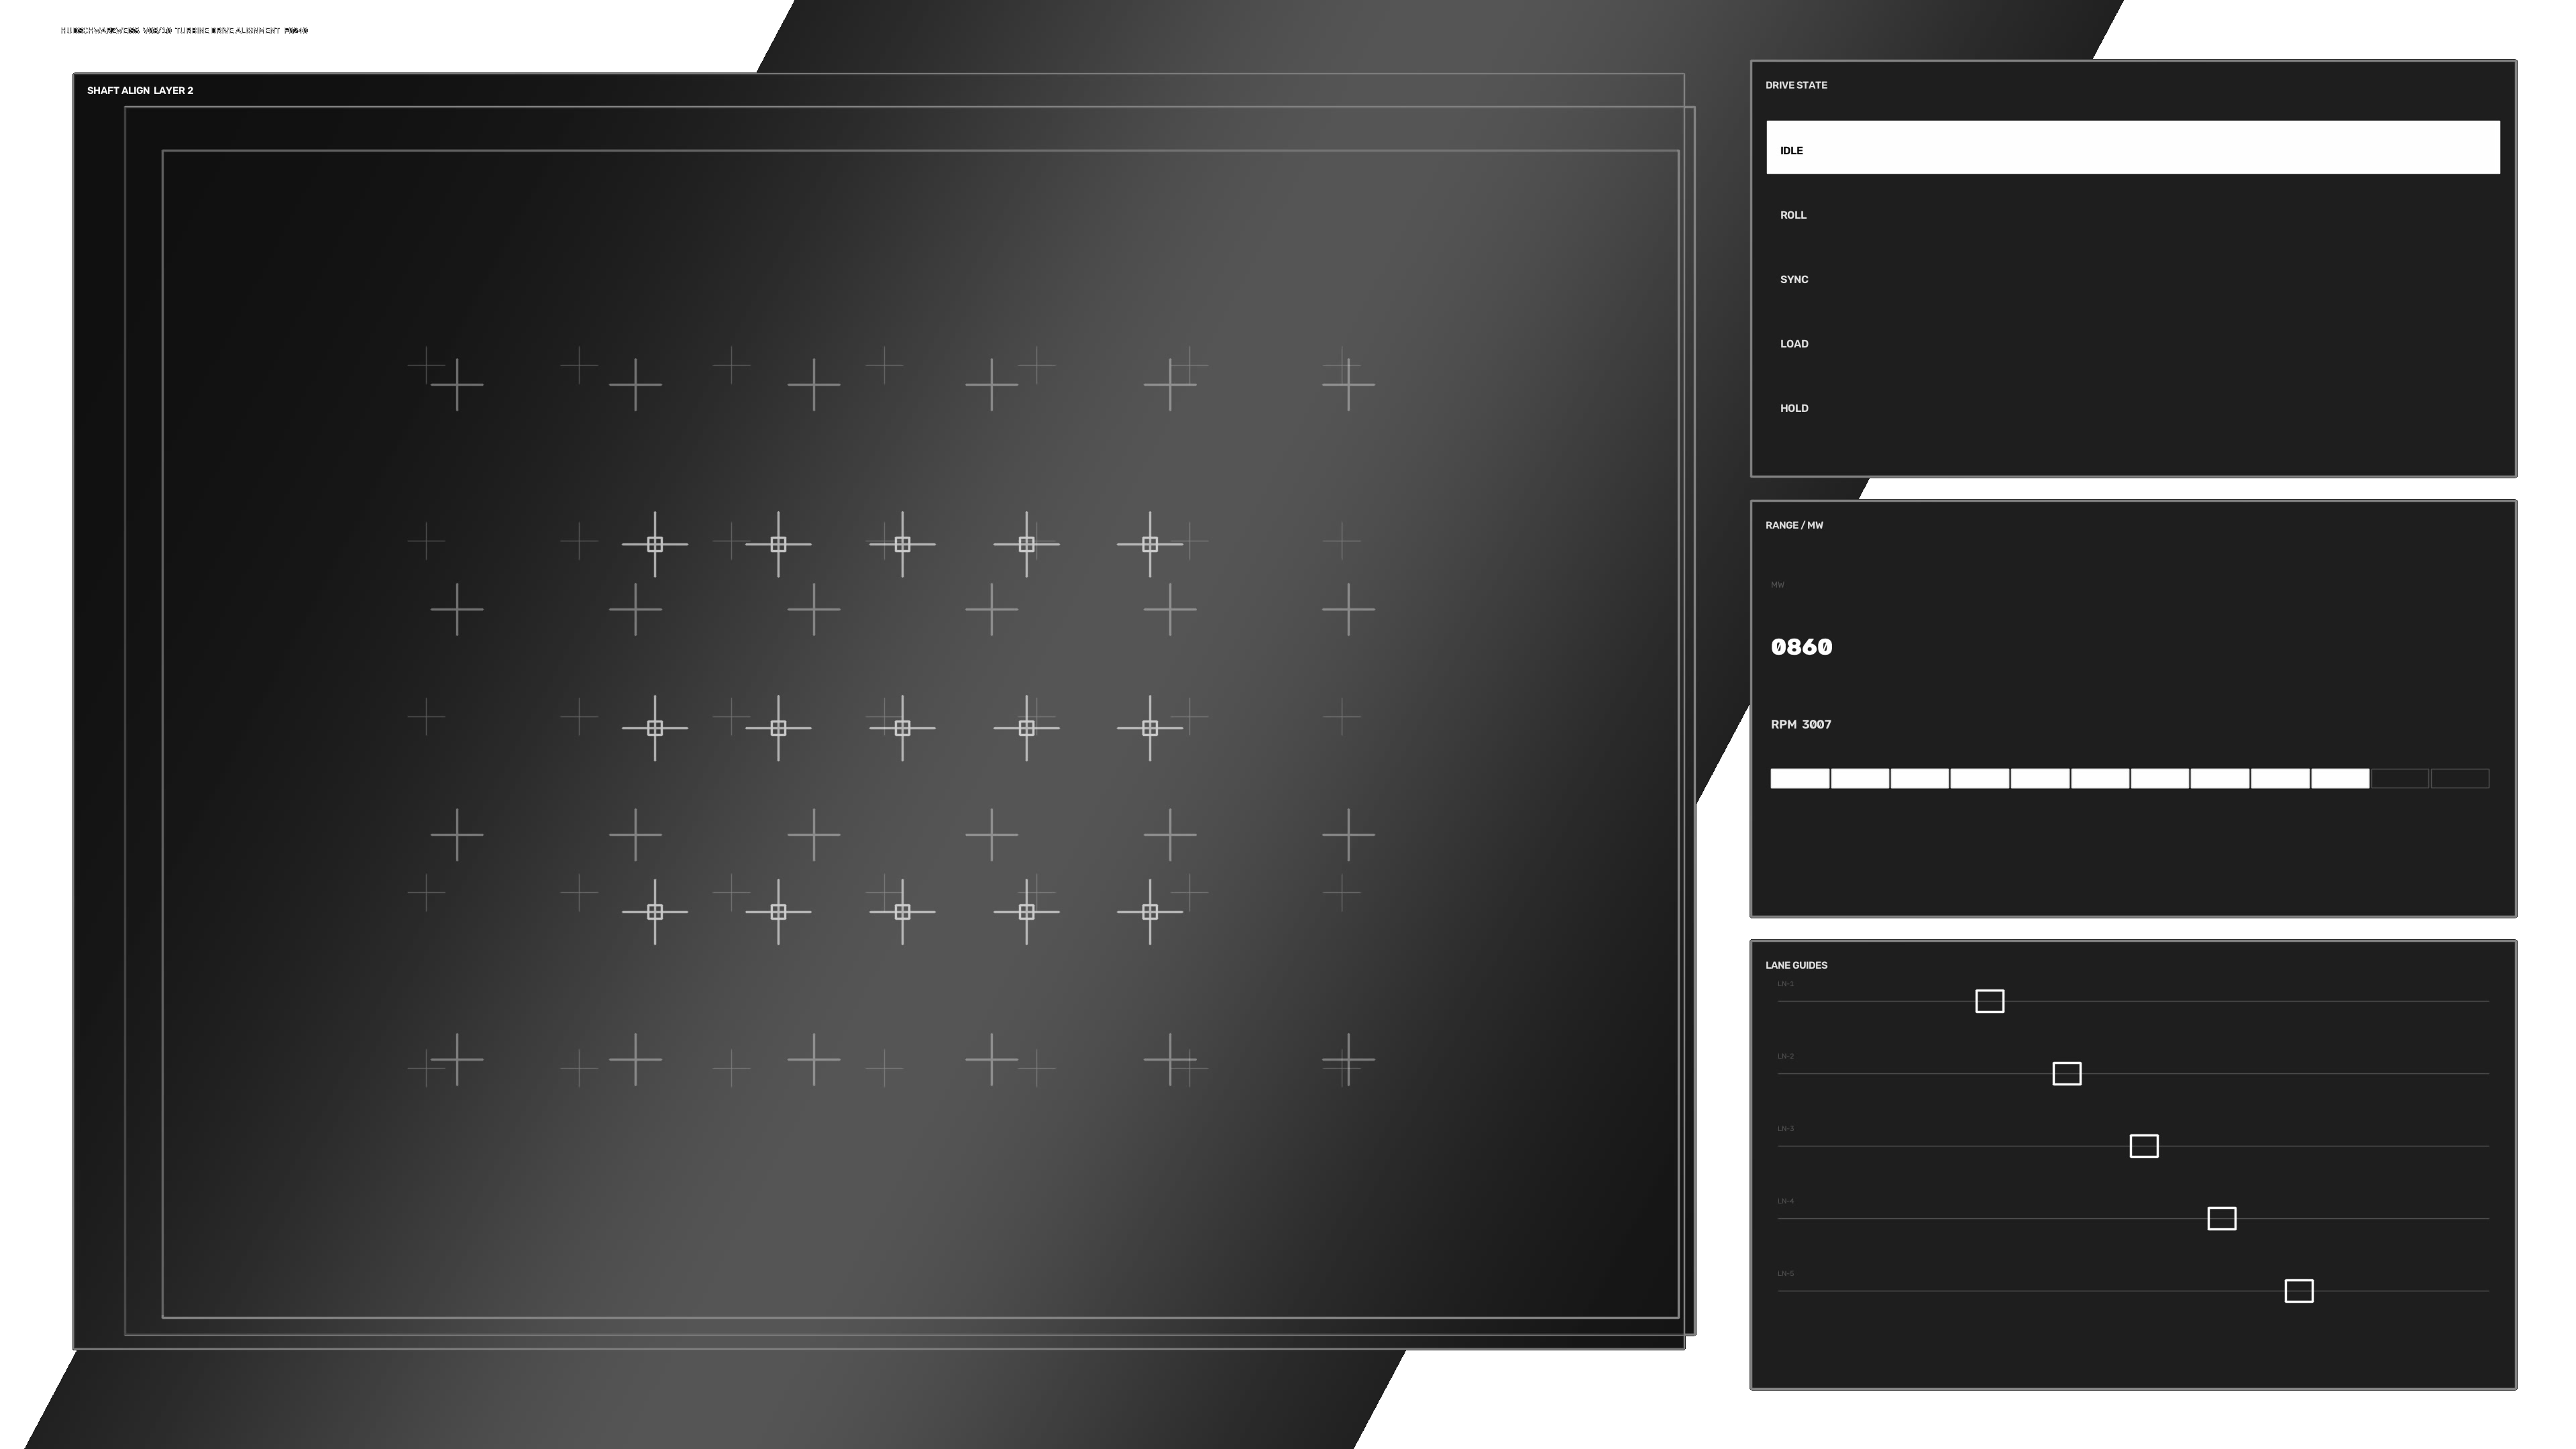Viewport: 2576px width, 1449px height.
Task: Click the LN-2 lane guide slider handle
Action: point(2066,1073)
